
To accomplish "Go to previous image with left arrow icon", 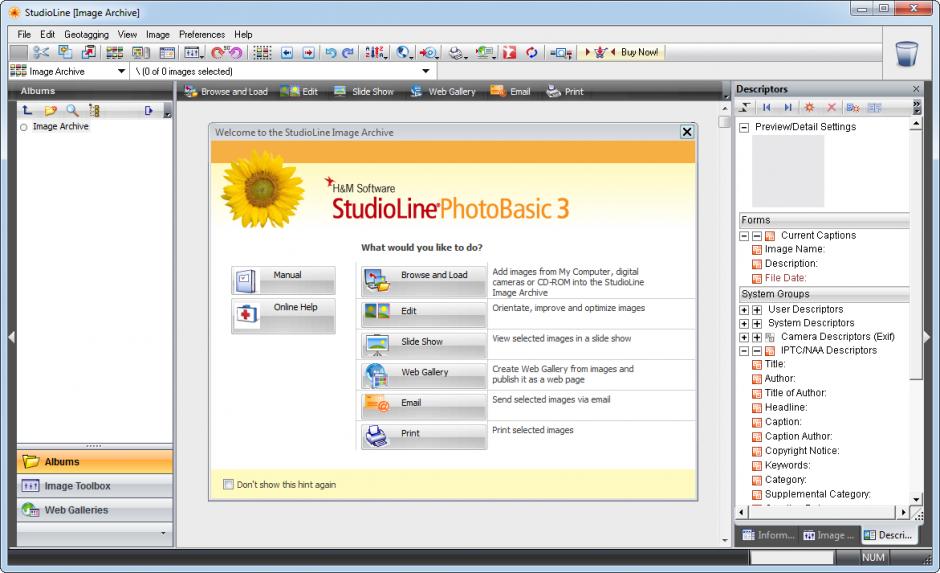I will tap(287, 53).
